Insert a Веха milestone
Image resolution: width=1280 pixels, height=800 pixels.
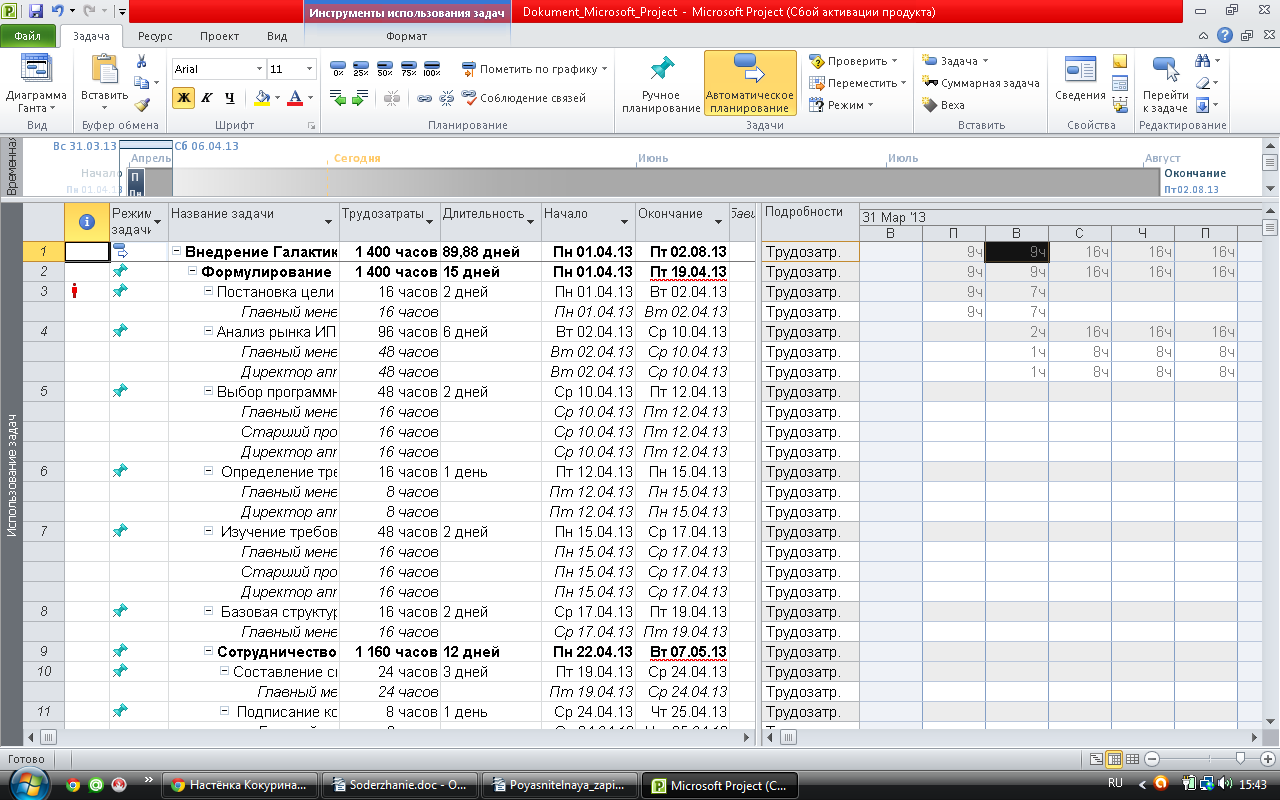coord(943,104)
